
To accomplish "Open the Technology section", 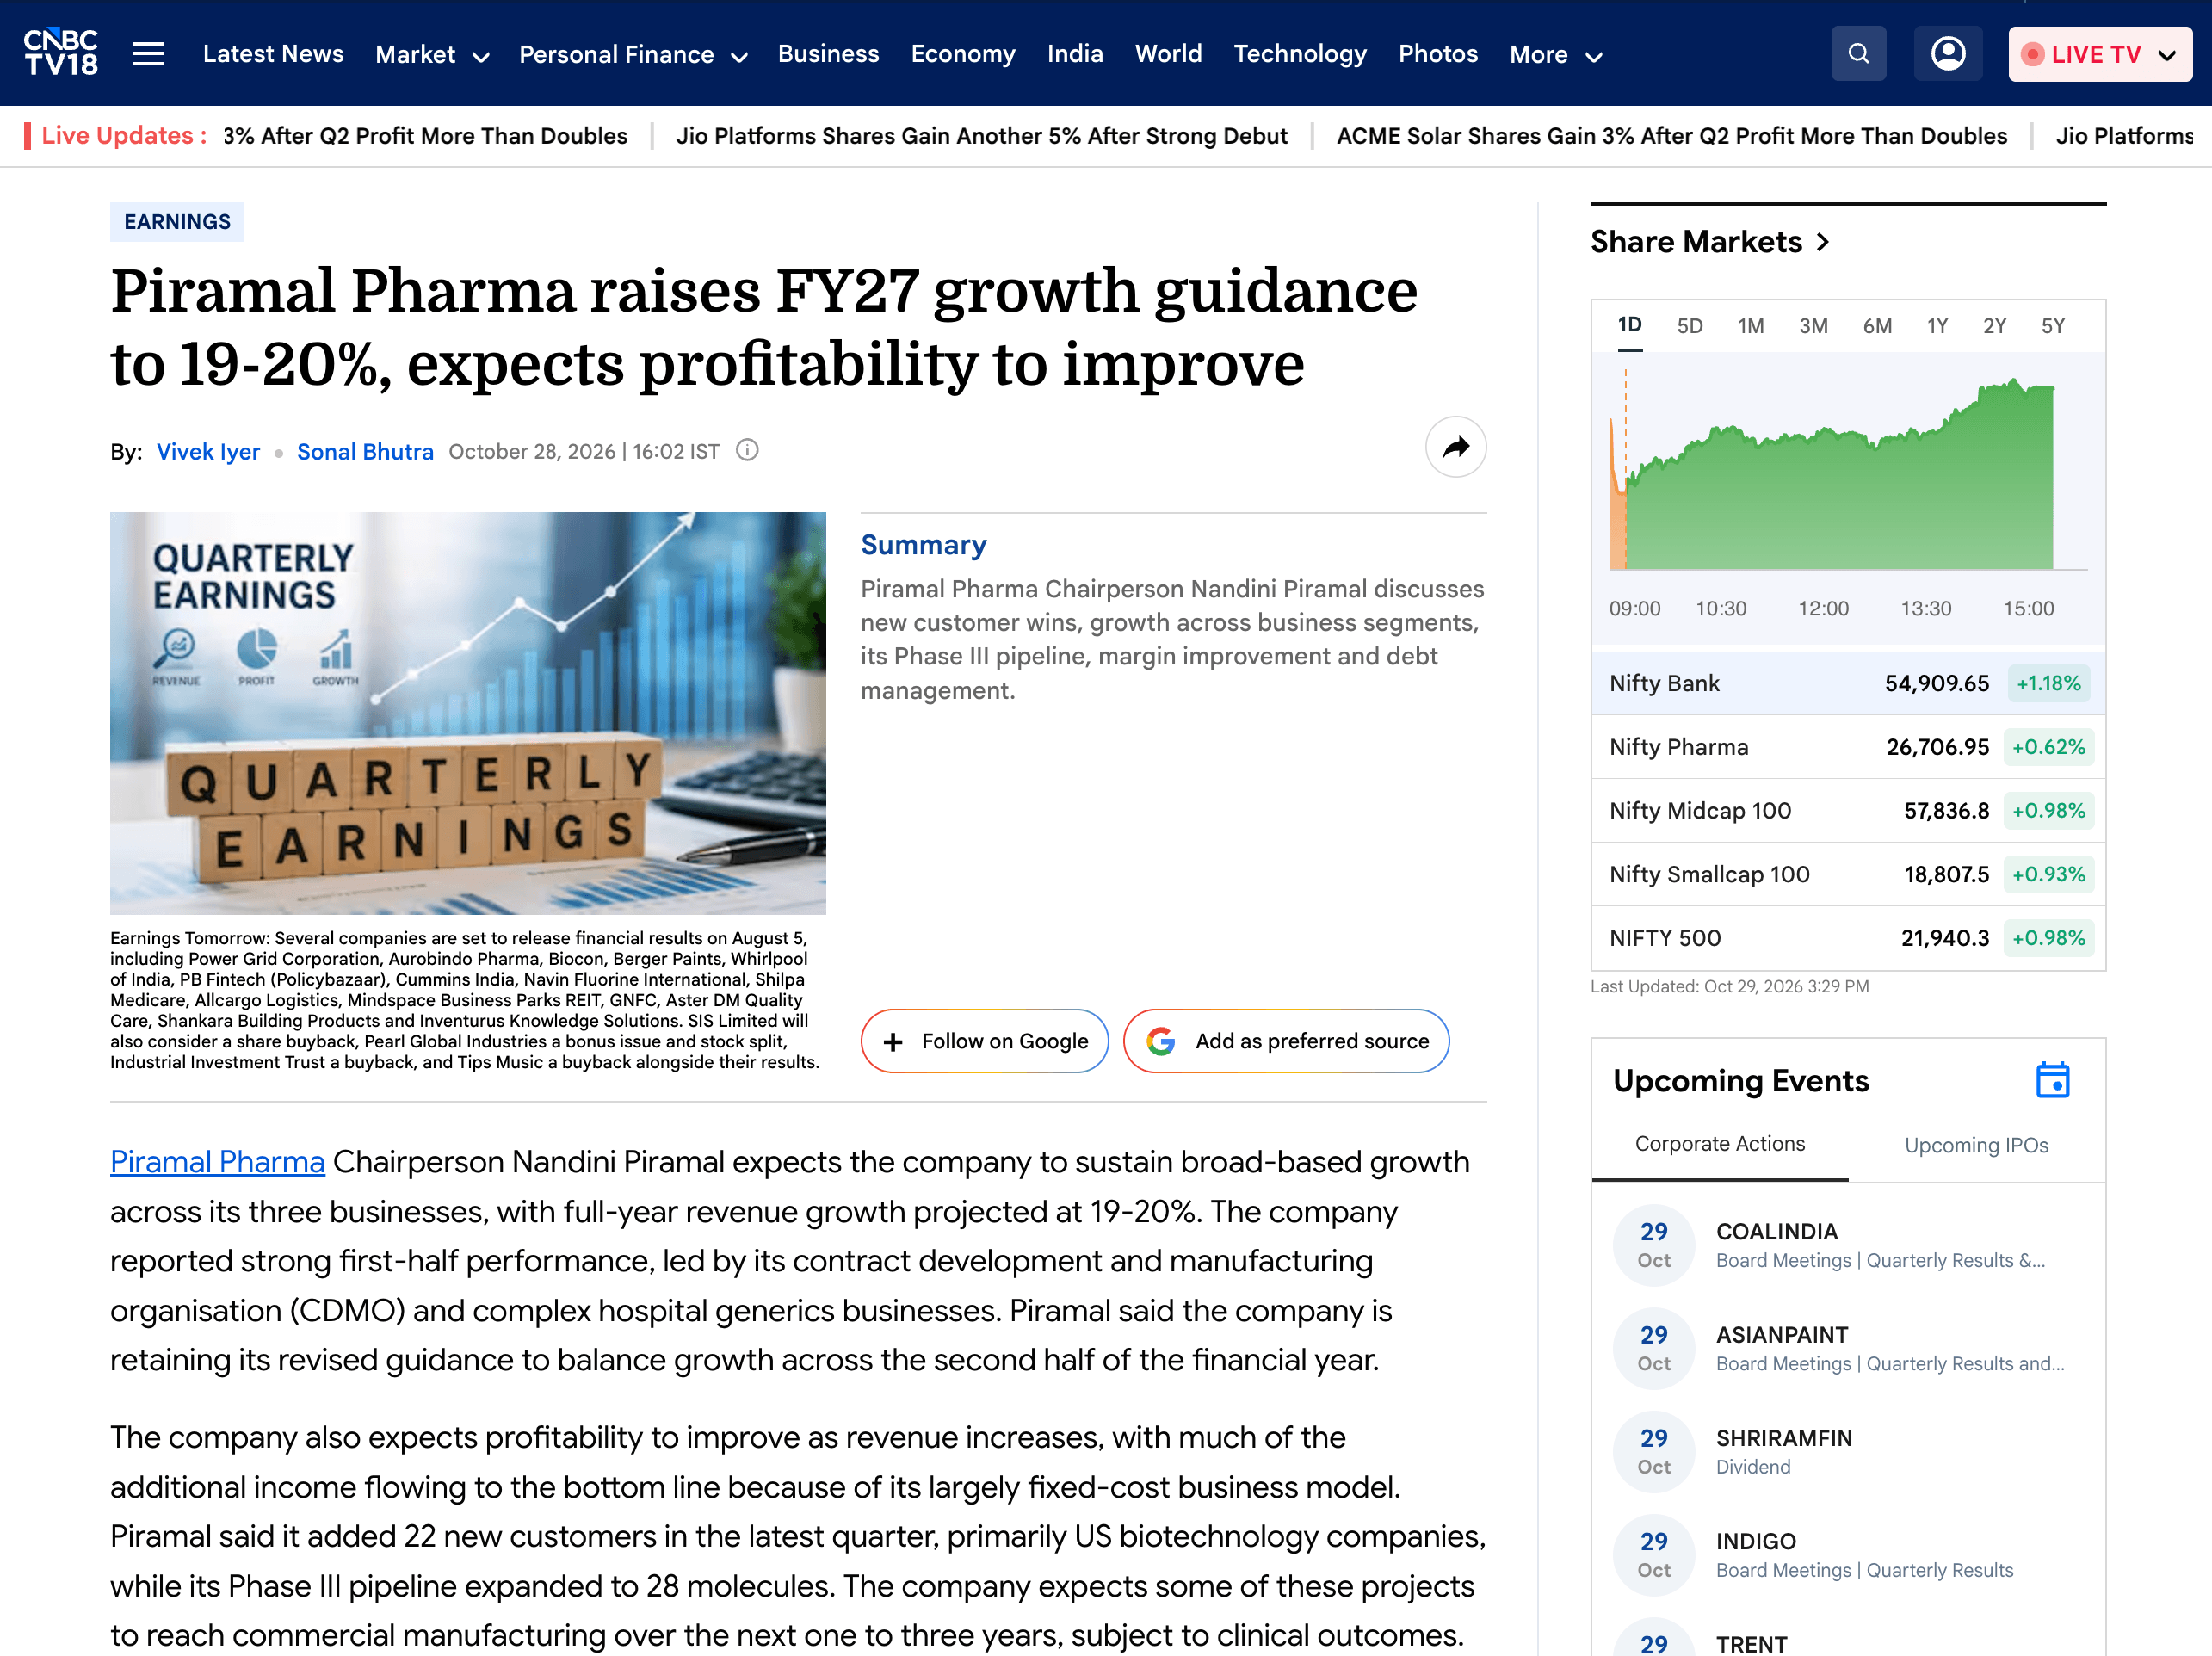I will click(x=1299, y=54).
